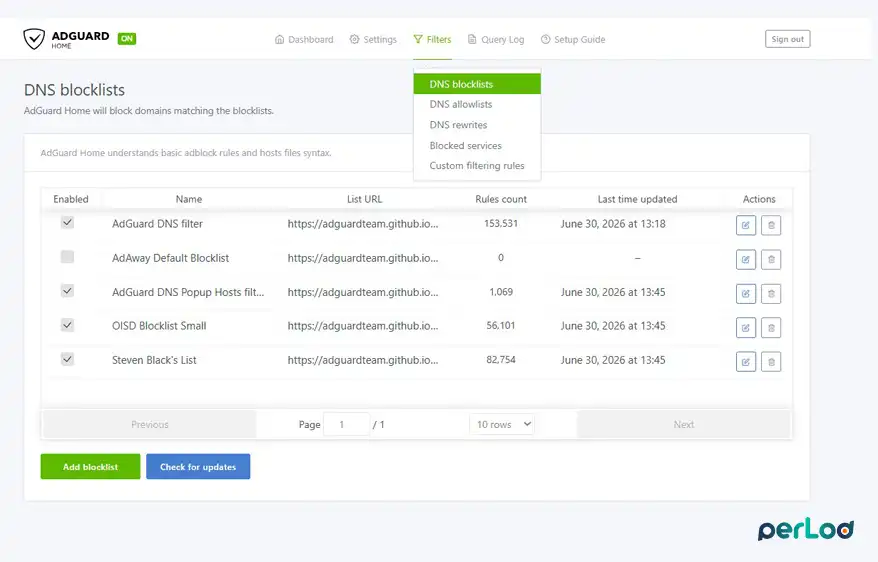Click the Previous page button
Screen dimensions: 878x562
coord(150,424)
